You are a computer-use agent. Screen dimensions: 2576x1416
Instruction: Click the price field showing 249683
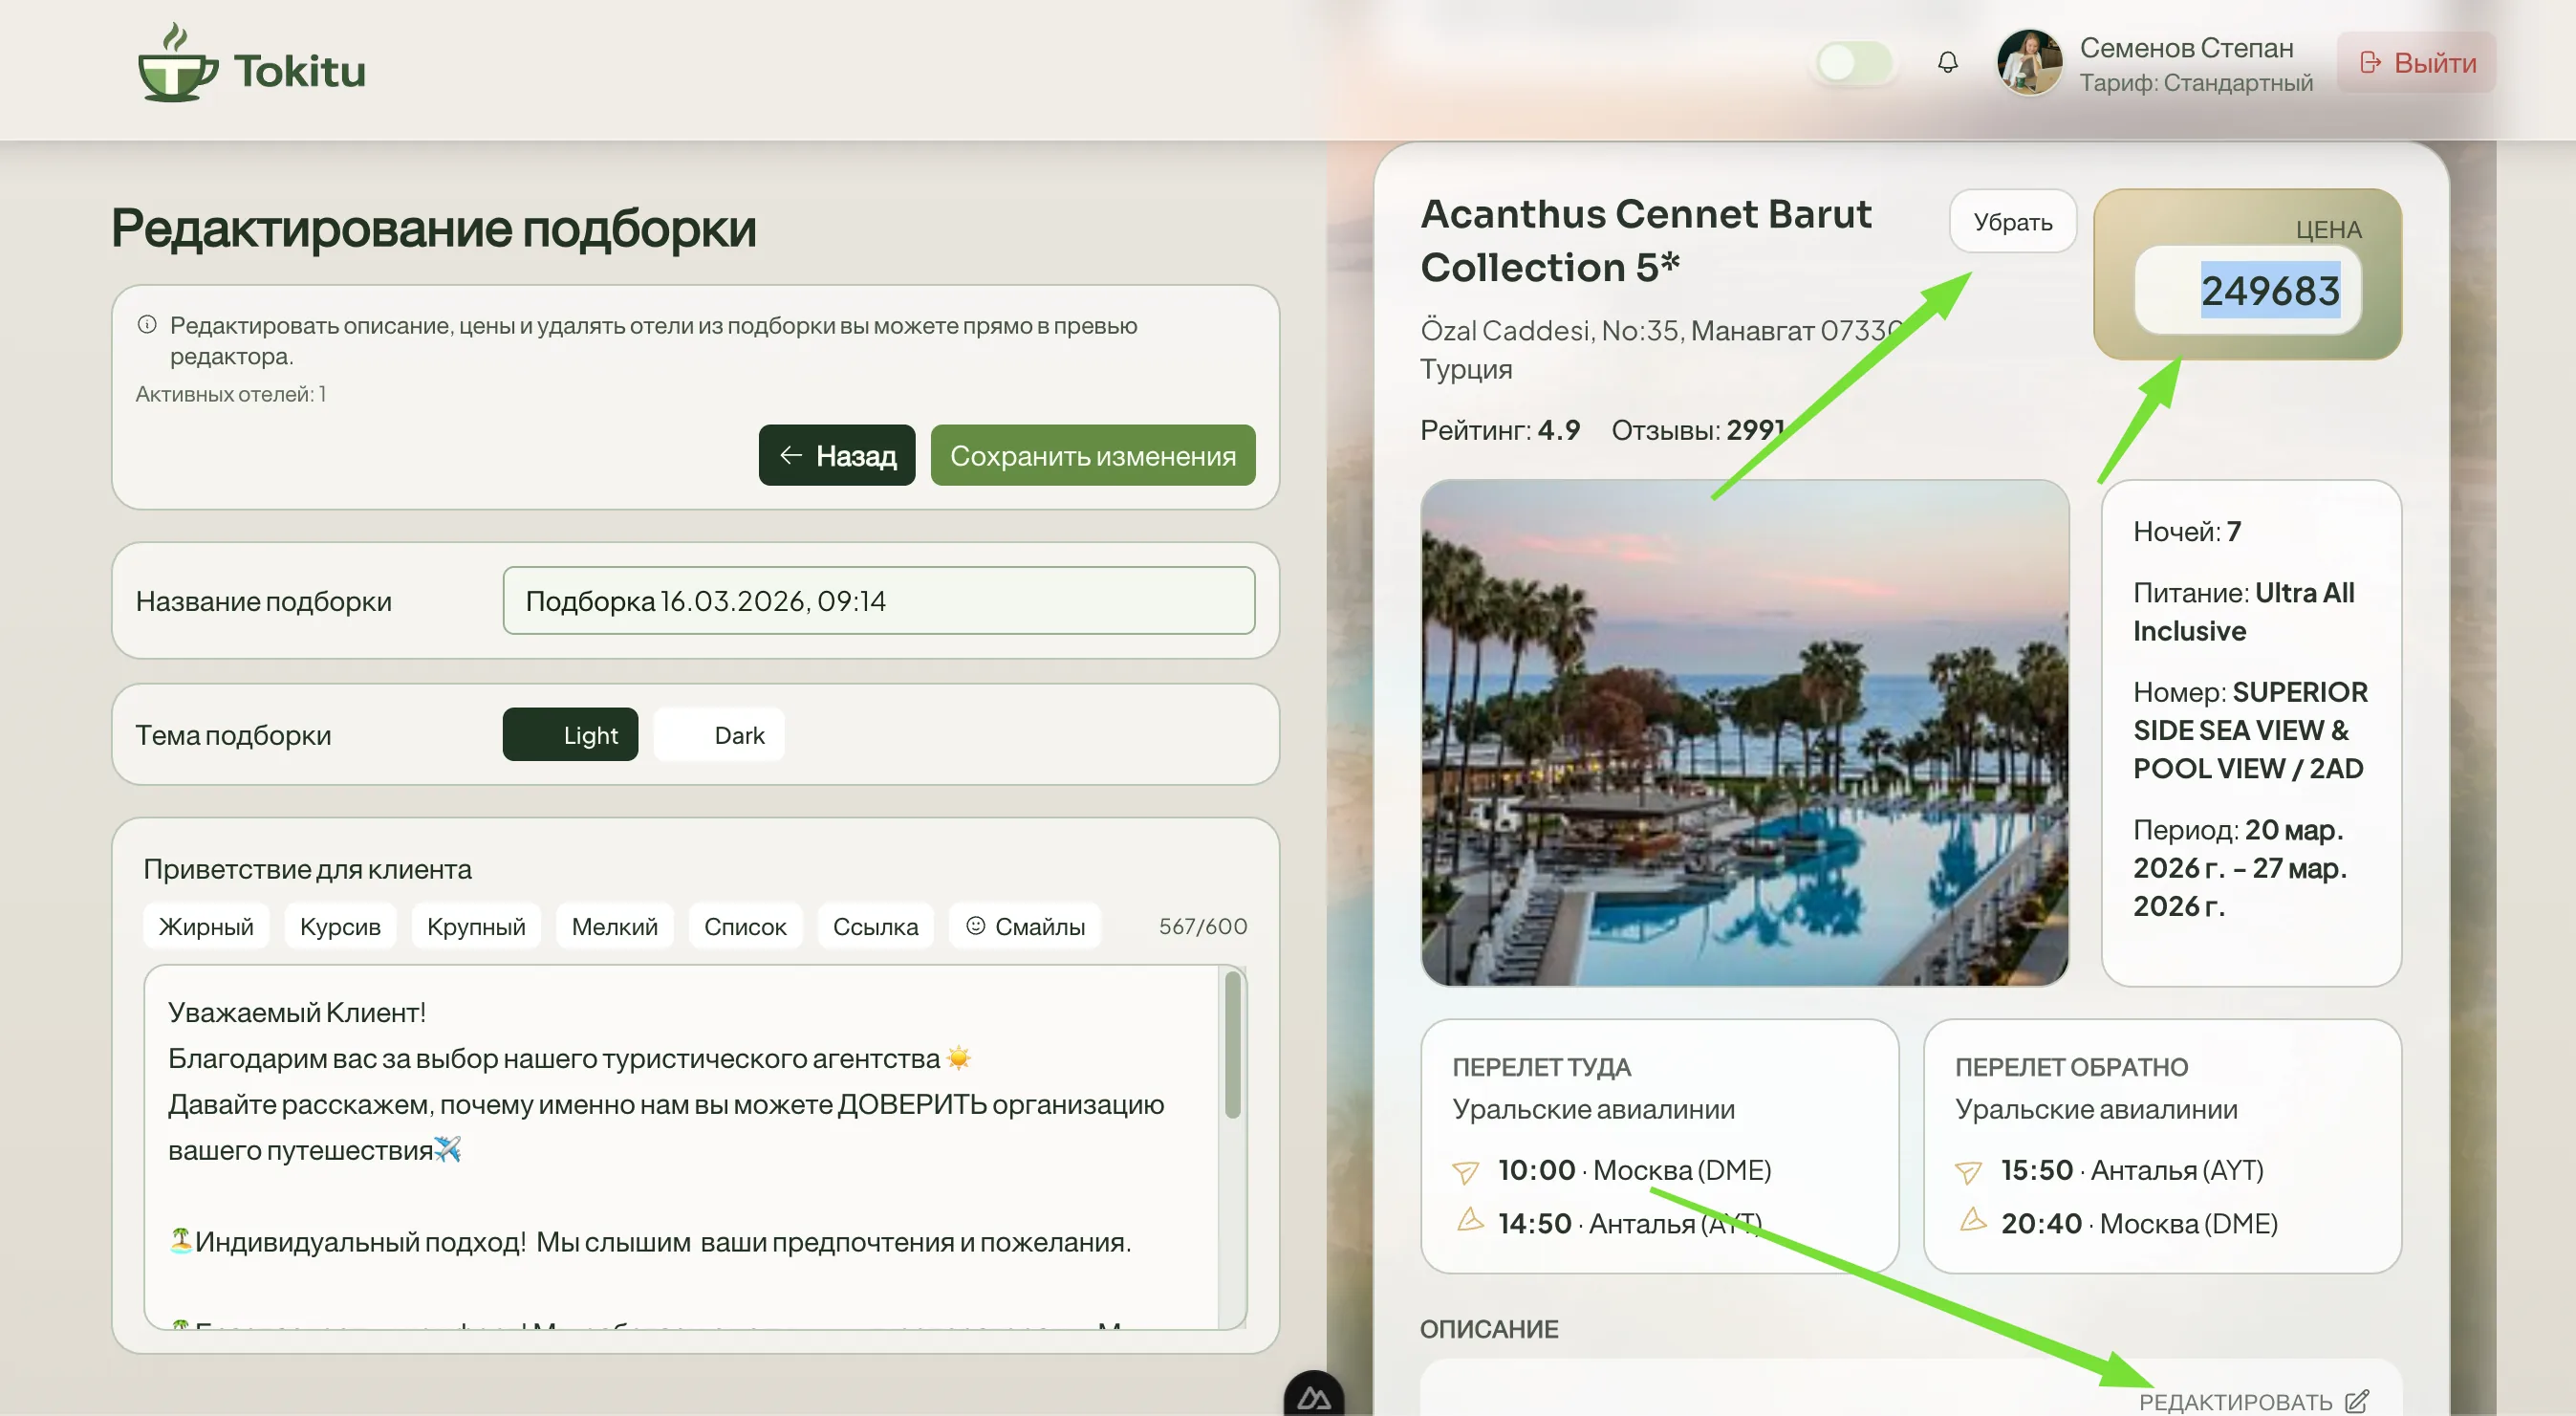(x=2248, y=291)
